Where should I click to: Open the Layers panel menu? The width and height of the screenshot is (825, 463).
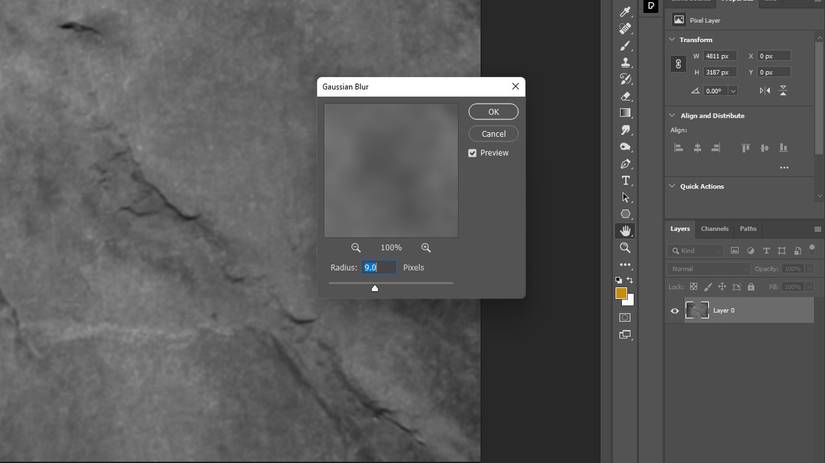(817, 229)
